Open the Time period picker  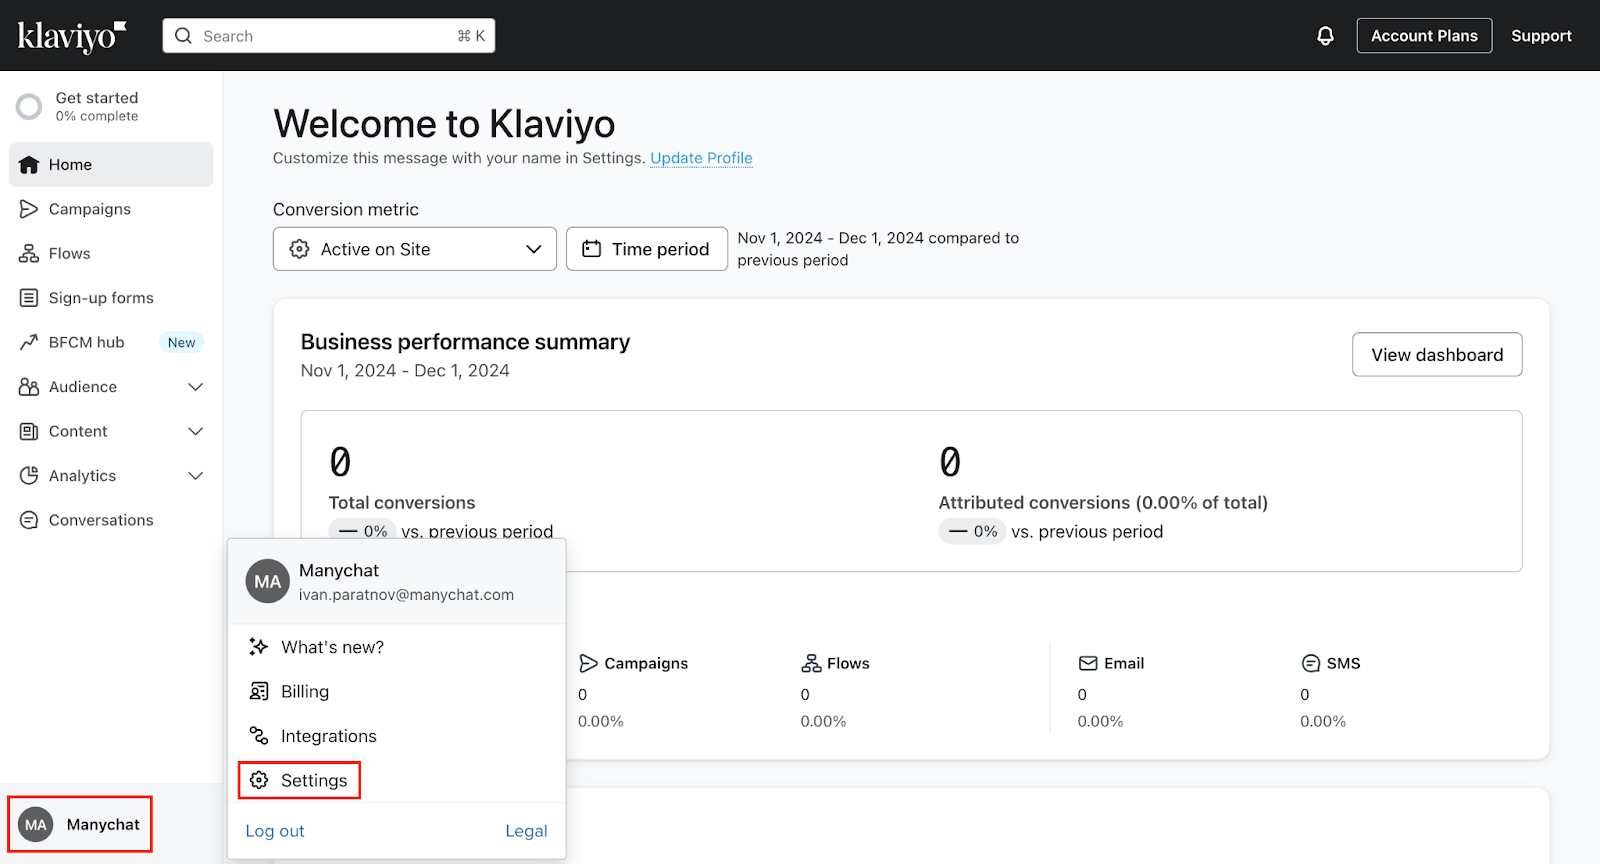647,249
